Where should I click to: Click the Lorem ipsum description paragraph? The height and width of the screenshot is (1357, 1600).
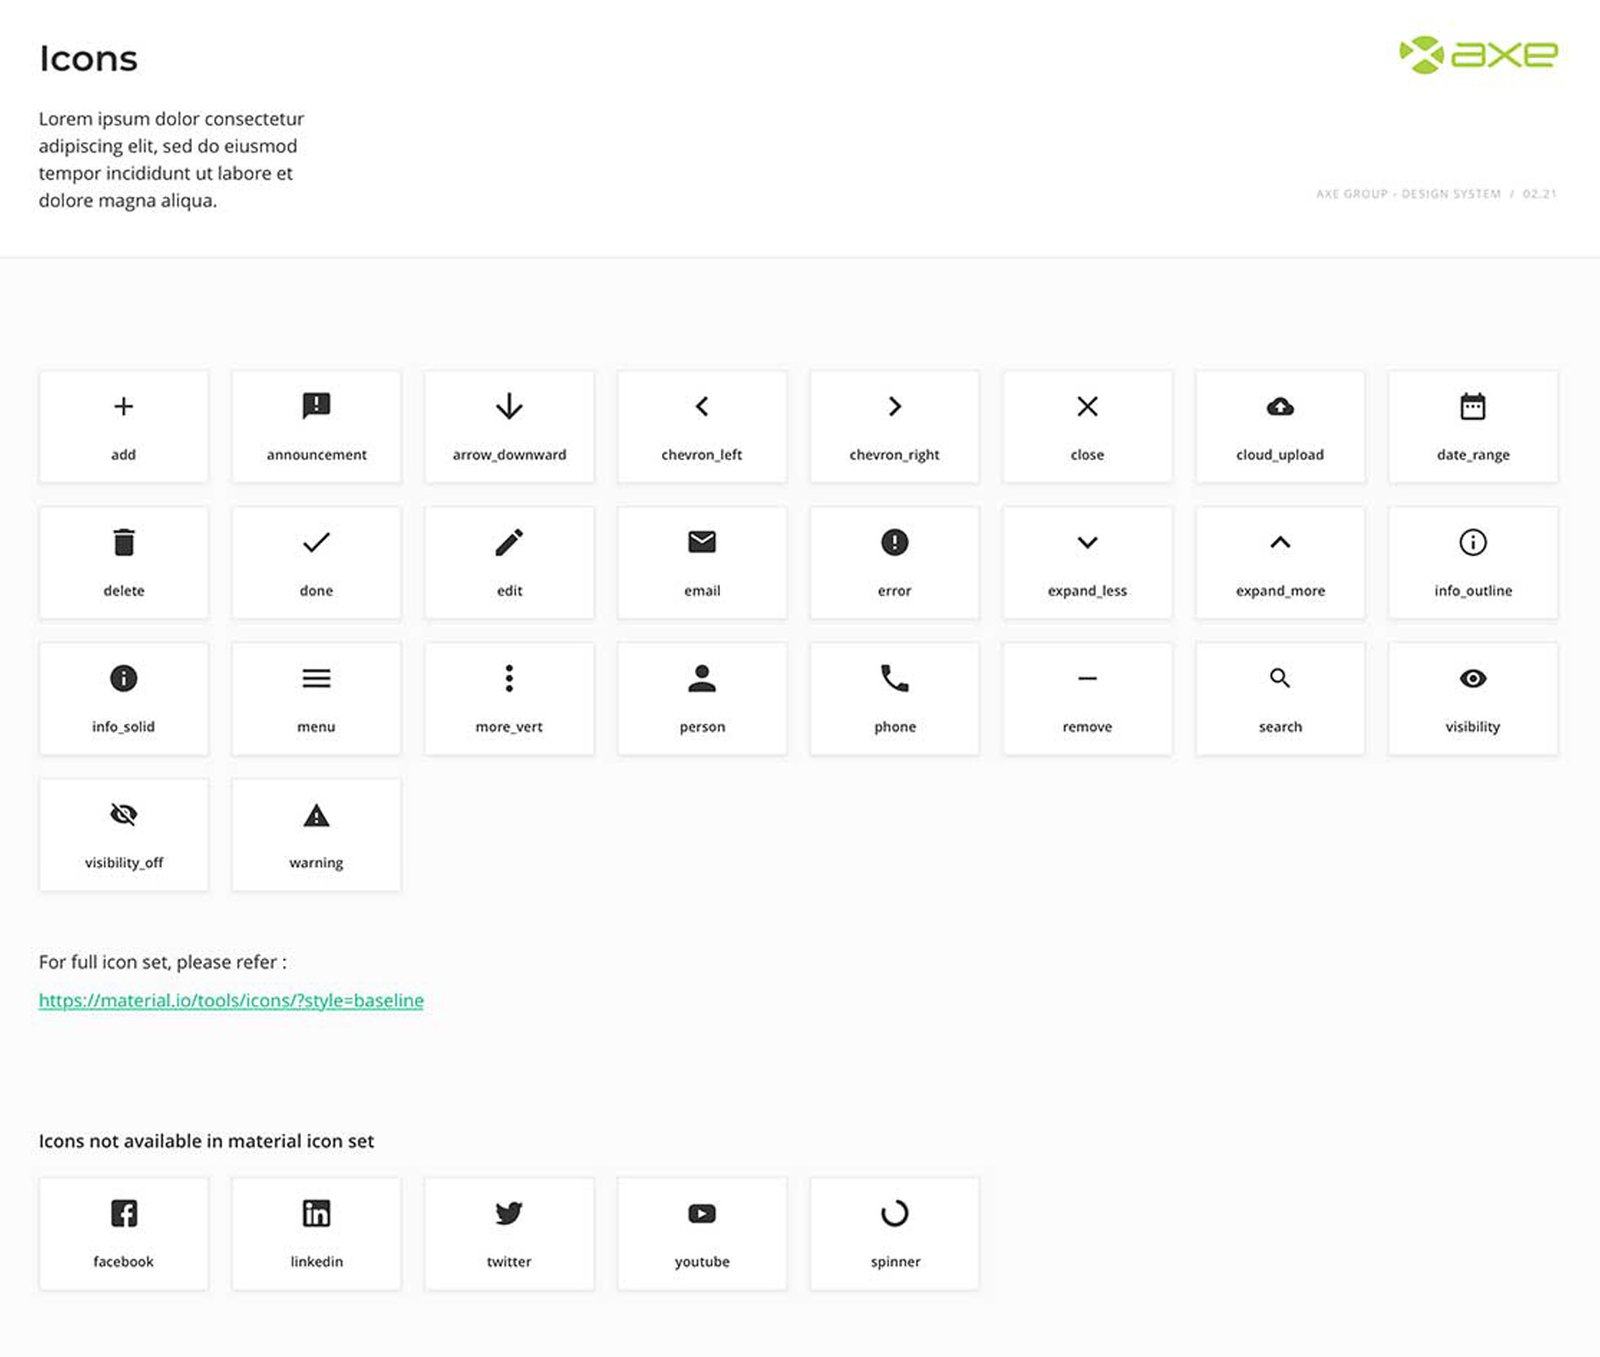click(171, 160)
